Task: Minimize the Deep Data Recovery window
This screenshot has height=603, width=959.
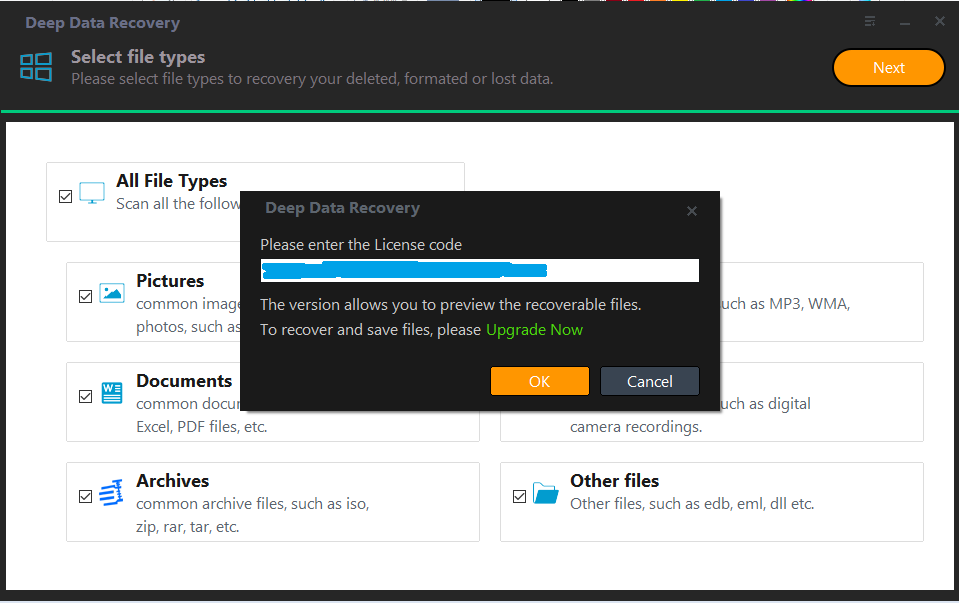Action: click(x=905, y=23)
